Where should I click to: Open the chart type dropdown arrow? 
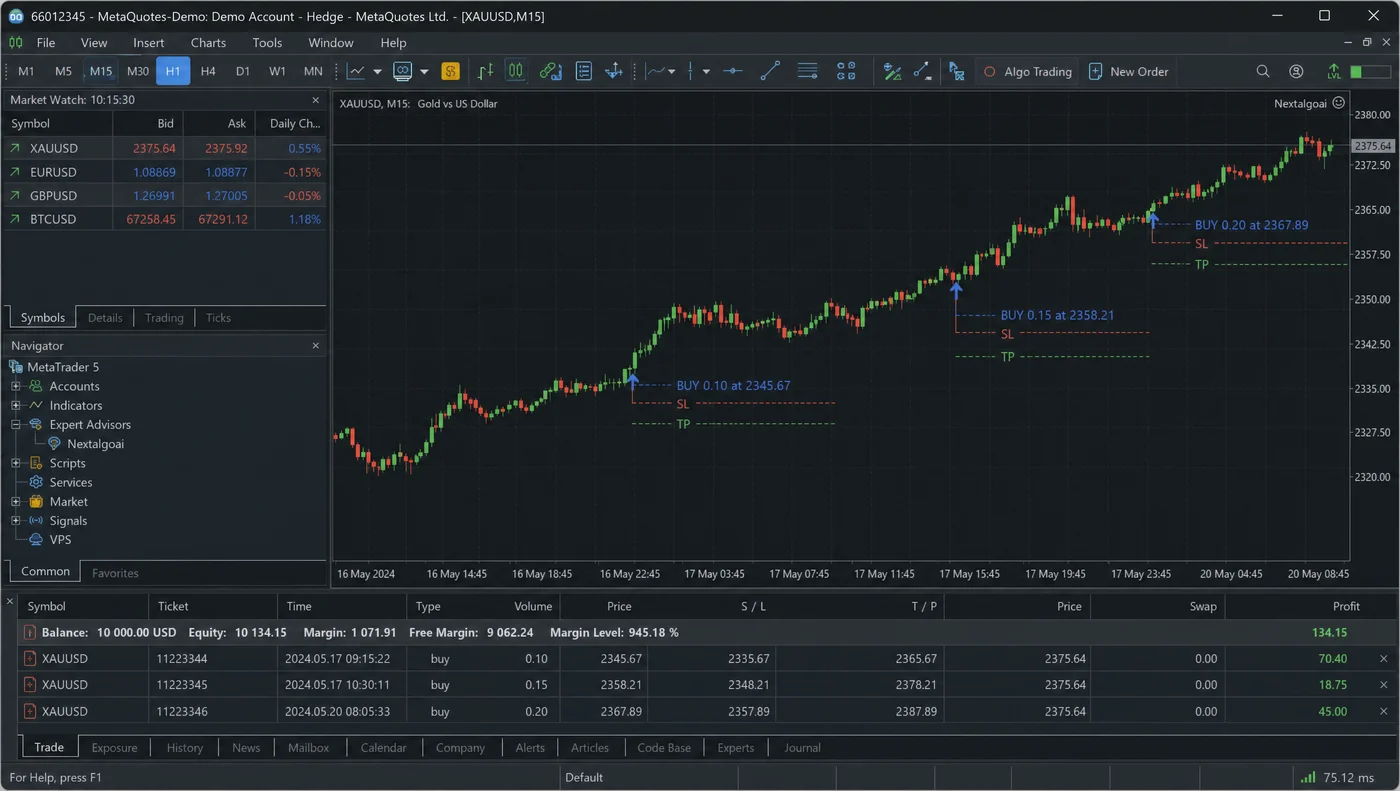(377, 72)
